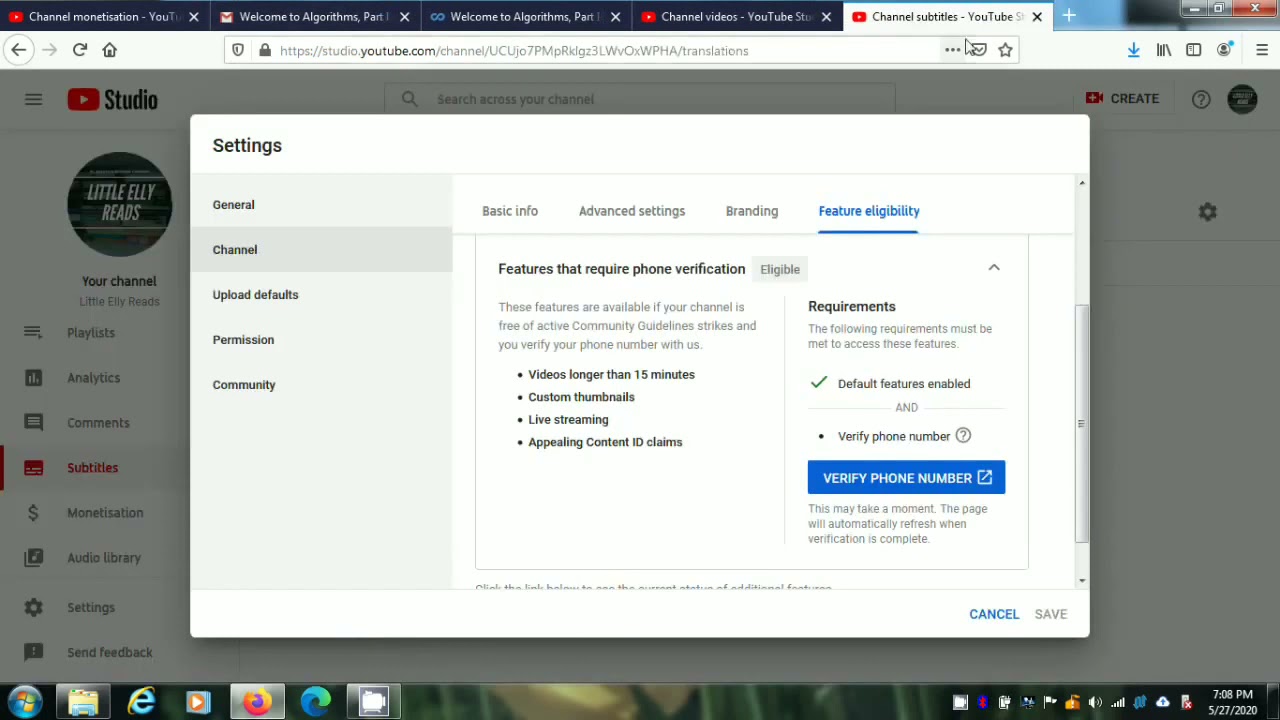Screen dimensions: 1280x720
Task: Open a new browser tab
Action: (x=1068, y=16)
